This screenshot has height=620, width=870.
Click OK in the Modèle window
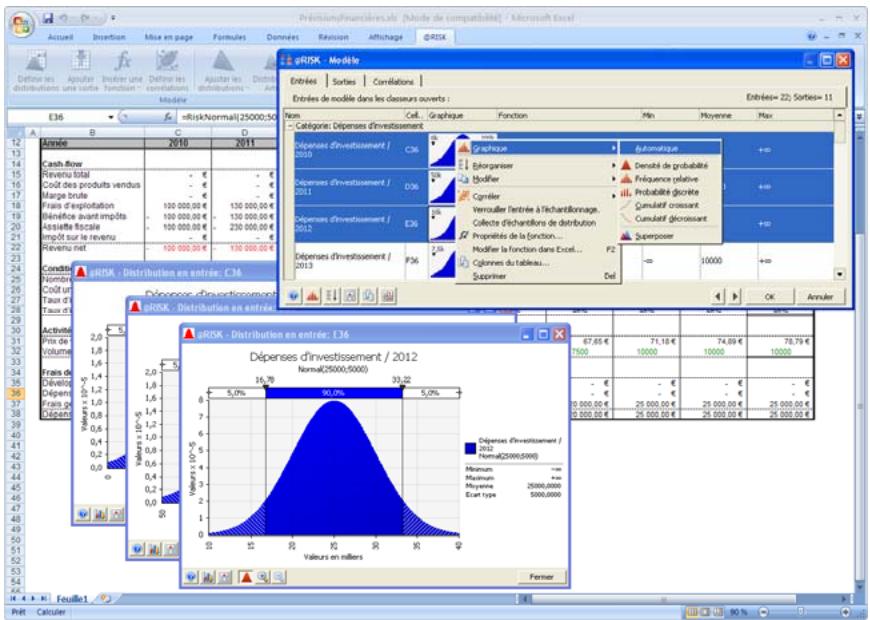[x=769, y=297]
